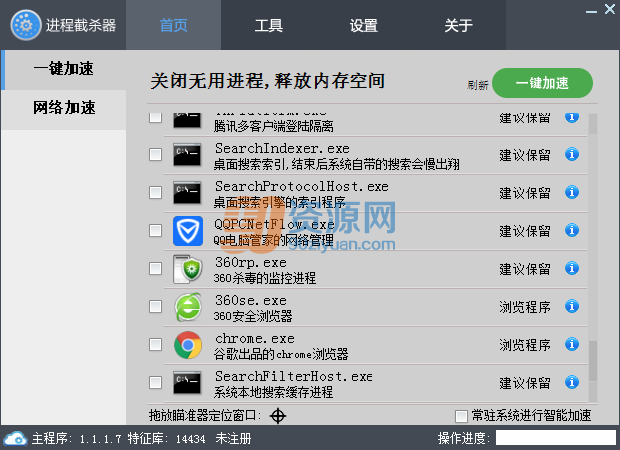This screenshot has height=450, width=620.
Task: Click 建议保留 label for QQPCNetFlow.exe
Action: [x=525, y=231]
